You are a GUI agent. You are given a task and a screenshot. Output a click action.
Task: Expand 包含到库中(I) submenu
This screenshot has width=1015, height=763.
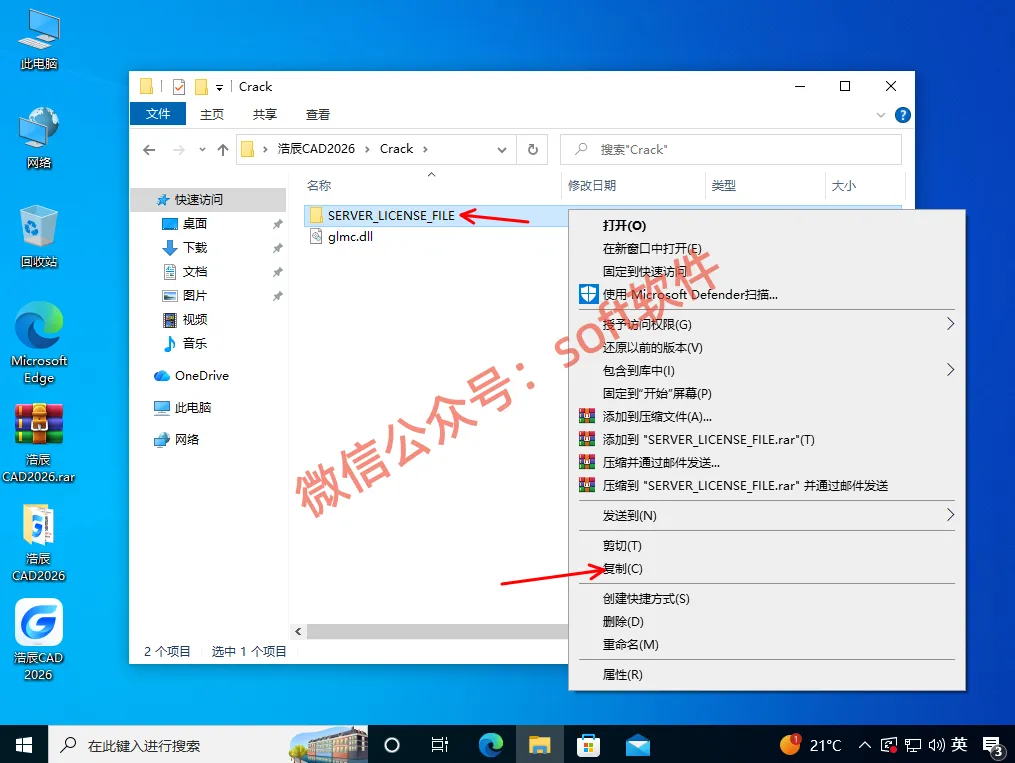tap(766, 370)
